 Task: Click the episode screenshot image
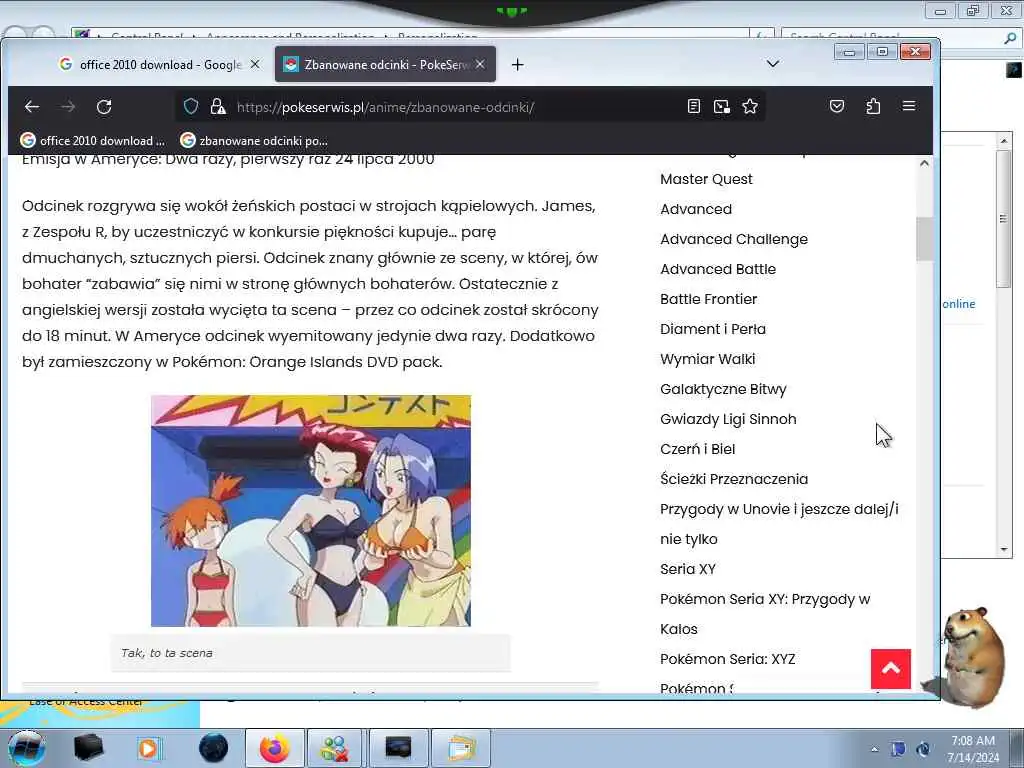click(x=311, y=511)
